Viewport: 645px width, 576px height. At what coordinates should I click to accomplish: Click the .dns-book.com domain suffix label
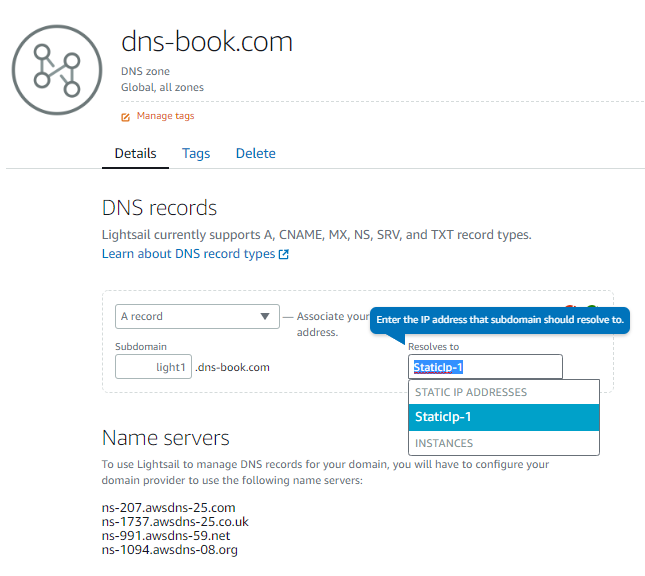pos(232,367)
